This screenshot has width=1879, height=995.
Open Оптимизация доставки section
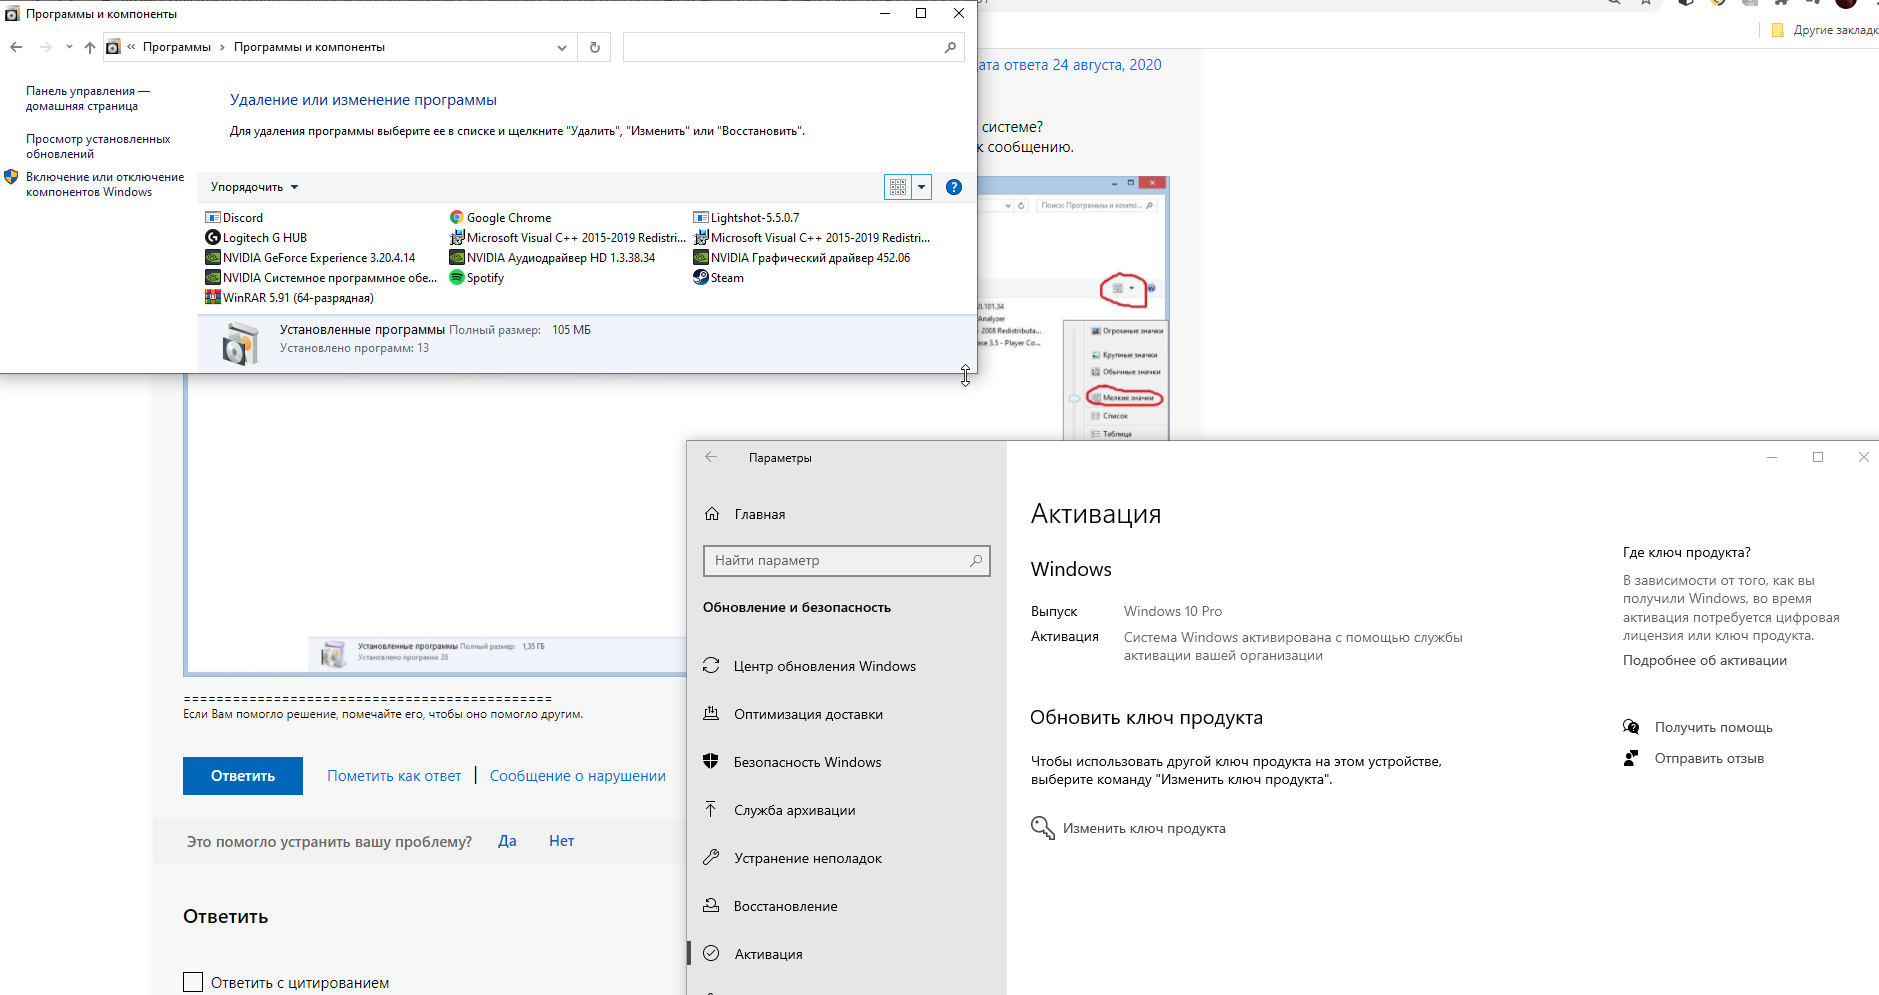[x=793, y=714]
